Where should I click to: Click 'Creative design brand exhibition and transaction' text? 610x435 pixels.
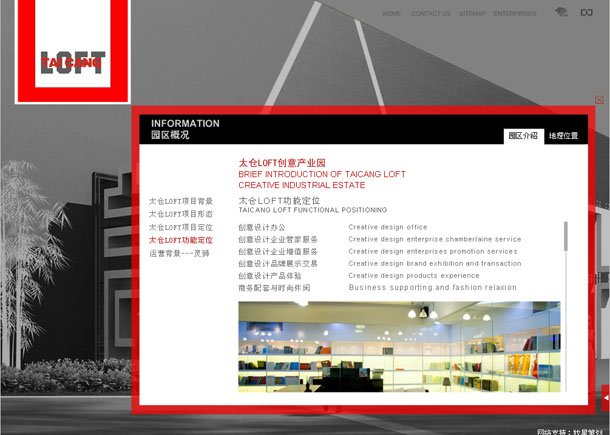(435, 263)
